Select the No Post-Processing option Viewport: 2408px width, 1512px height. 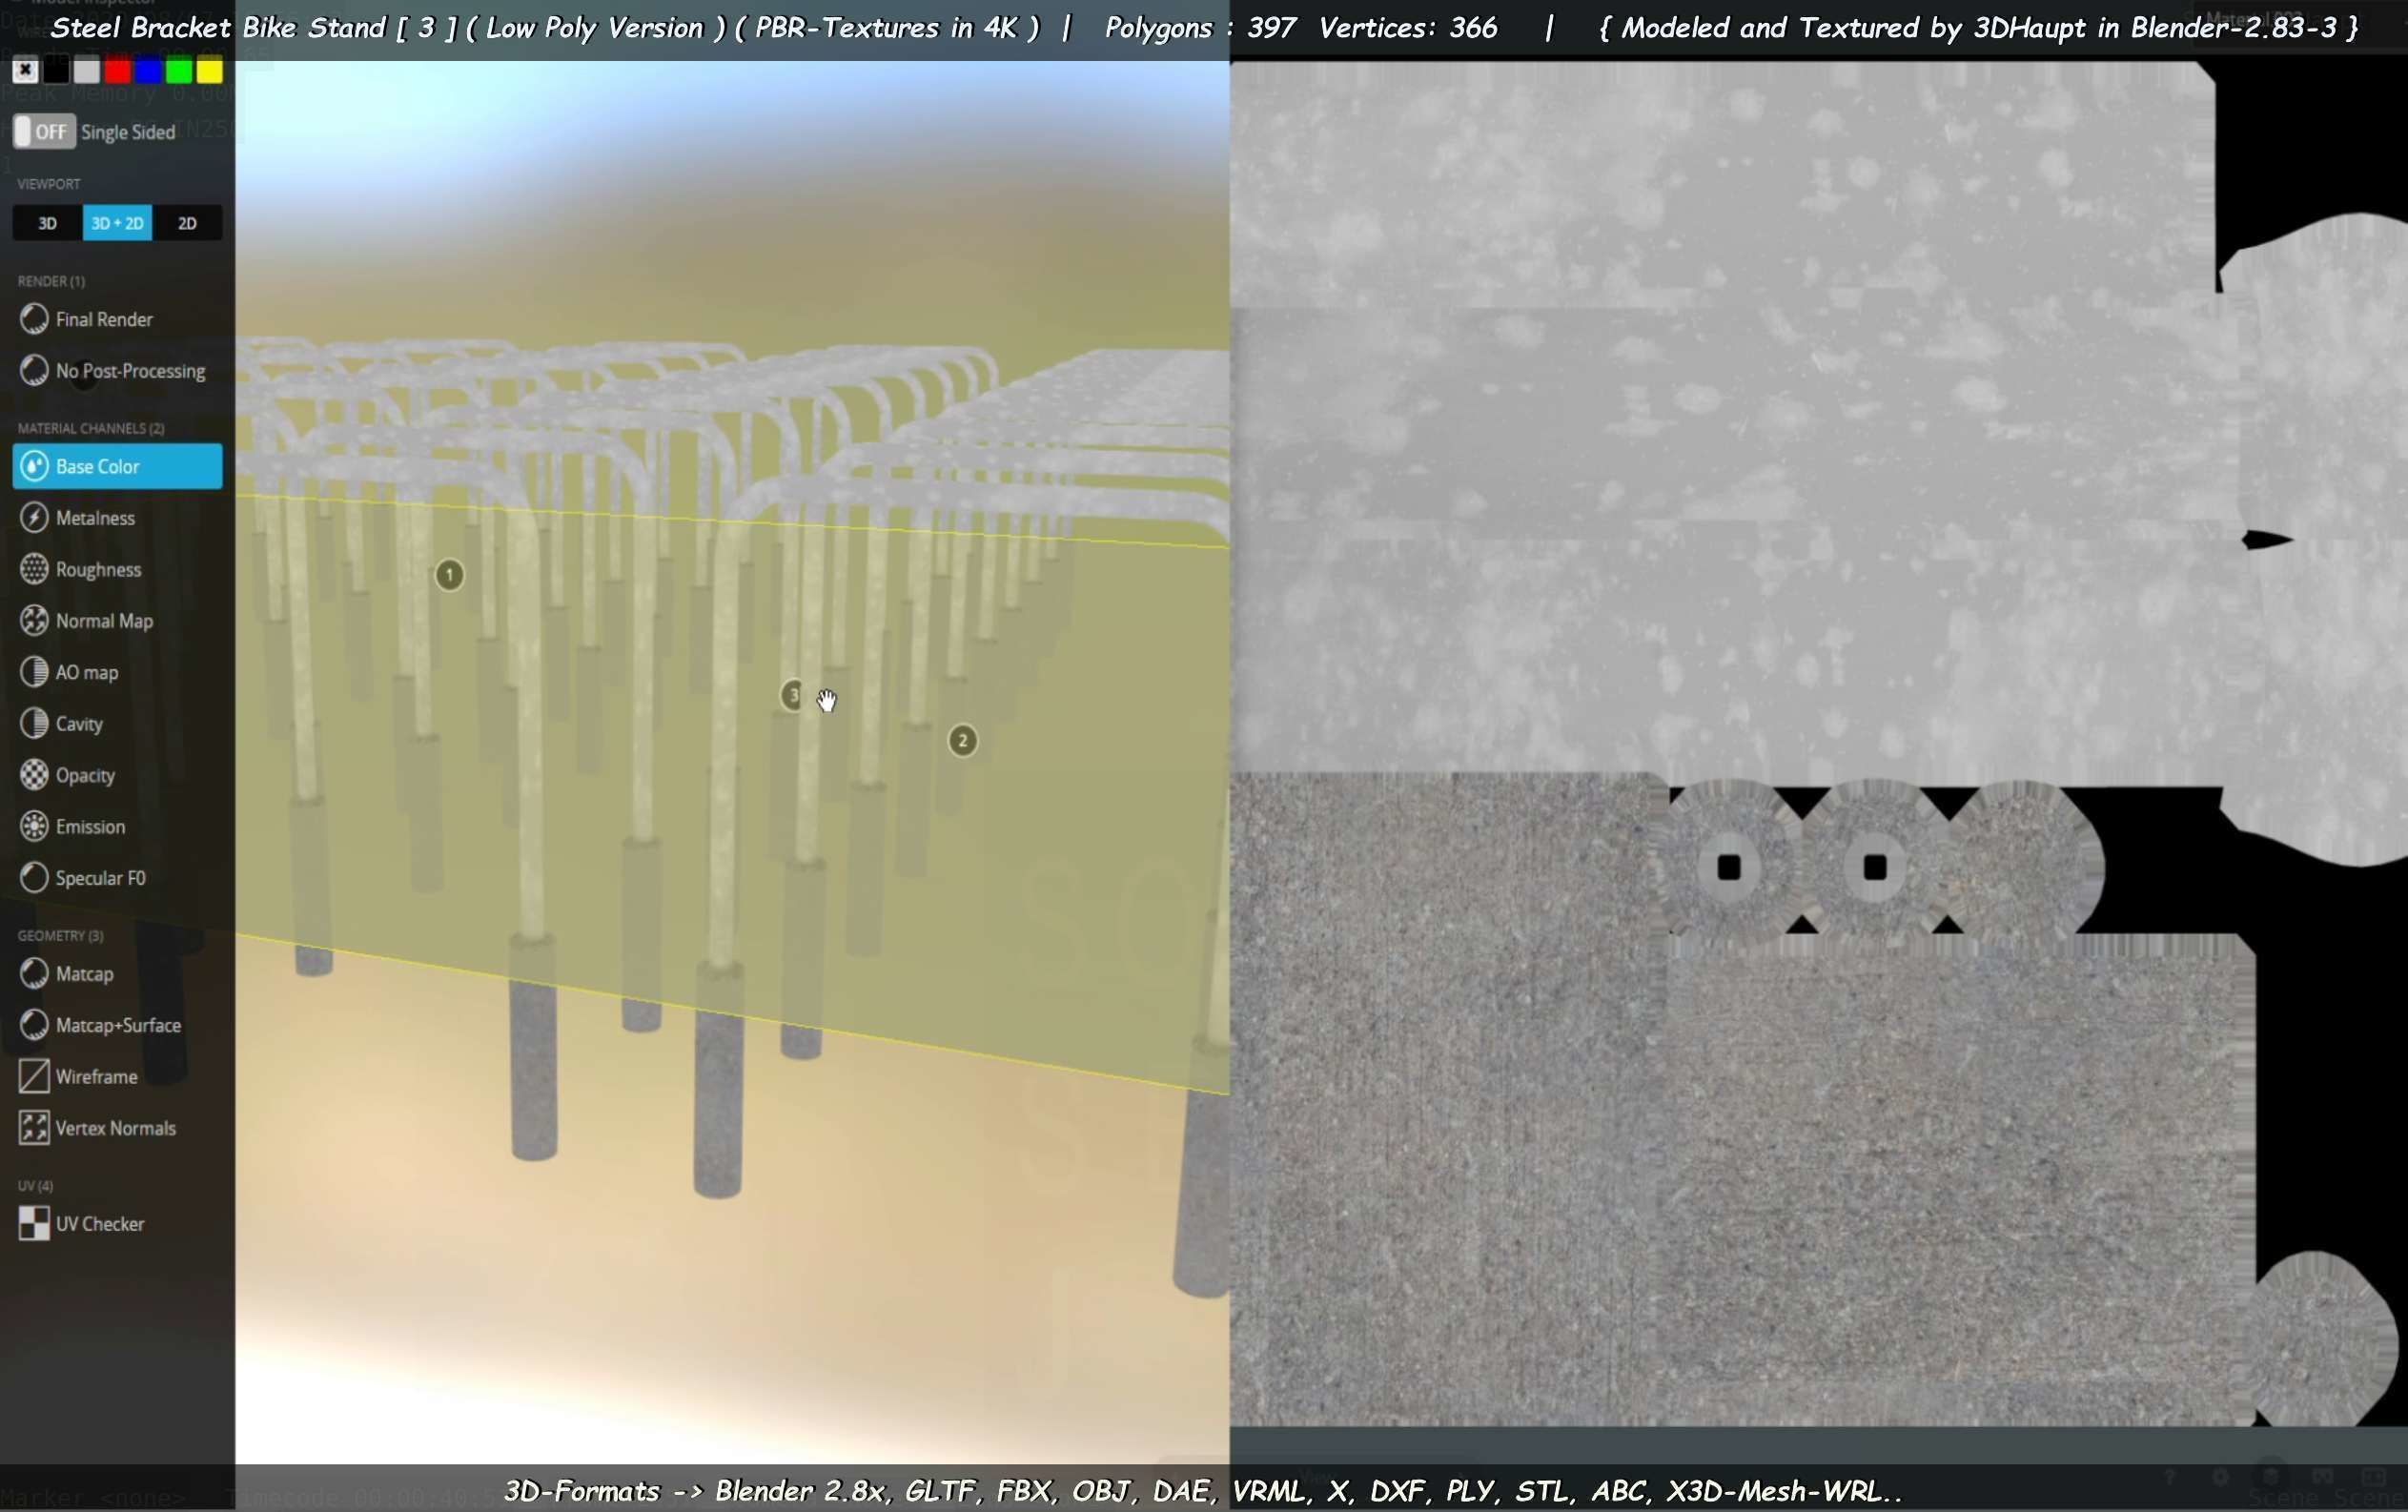(130, 371)
